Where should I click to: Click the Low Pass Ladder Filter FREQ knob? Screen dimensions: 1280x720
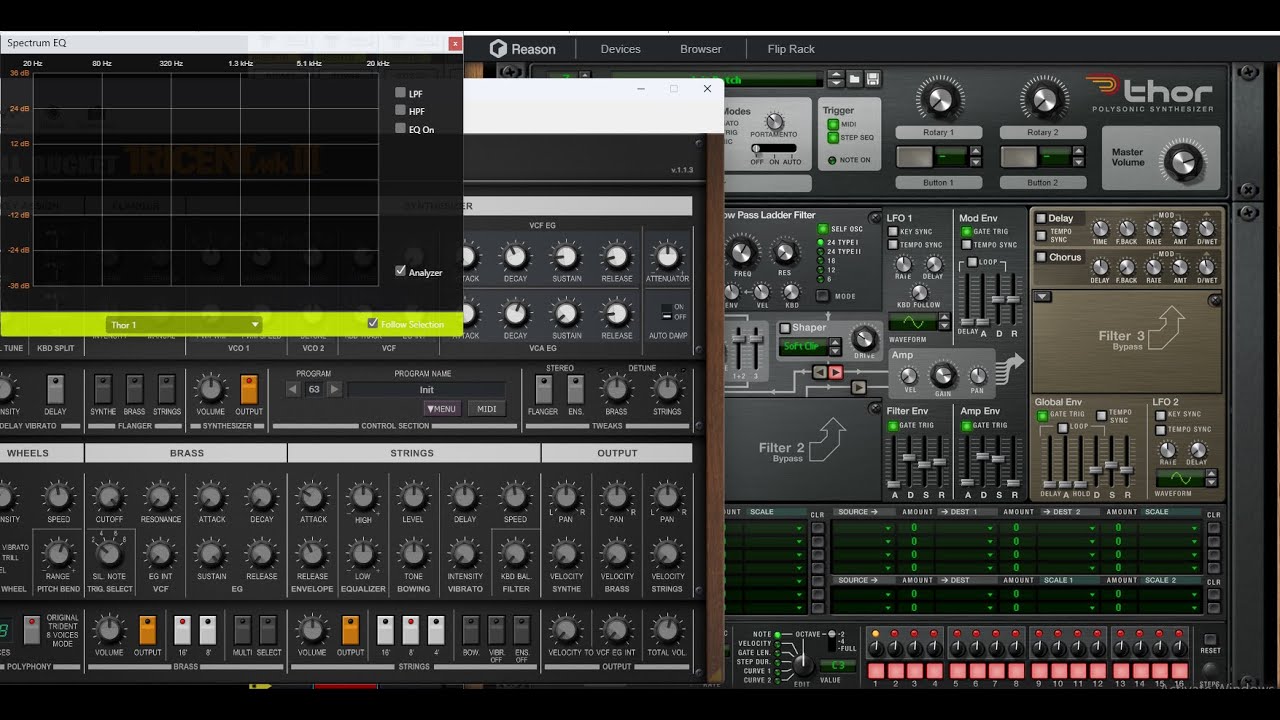742,251
